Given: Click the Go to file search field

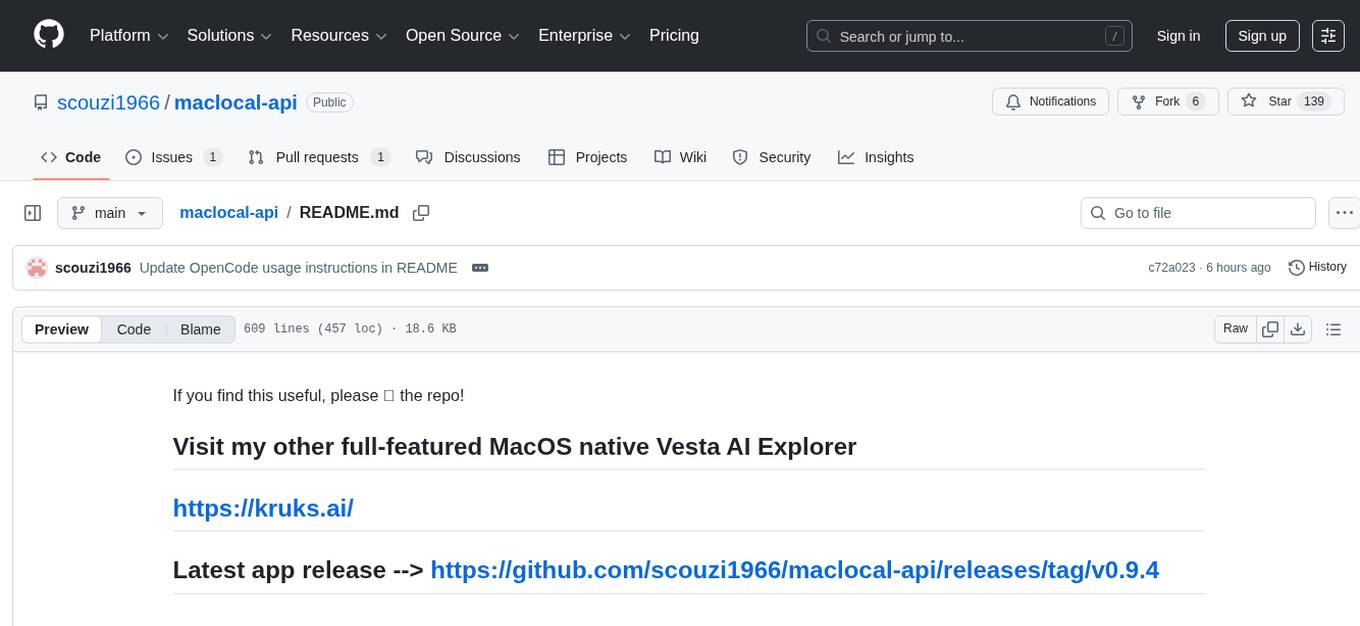Looking at the screenshot, I should pos(1197,212).
